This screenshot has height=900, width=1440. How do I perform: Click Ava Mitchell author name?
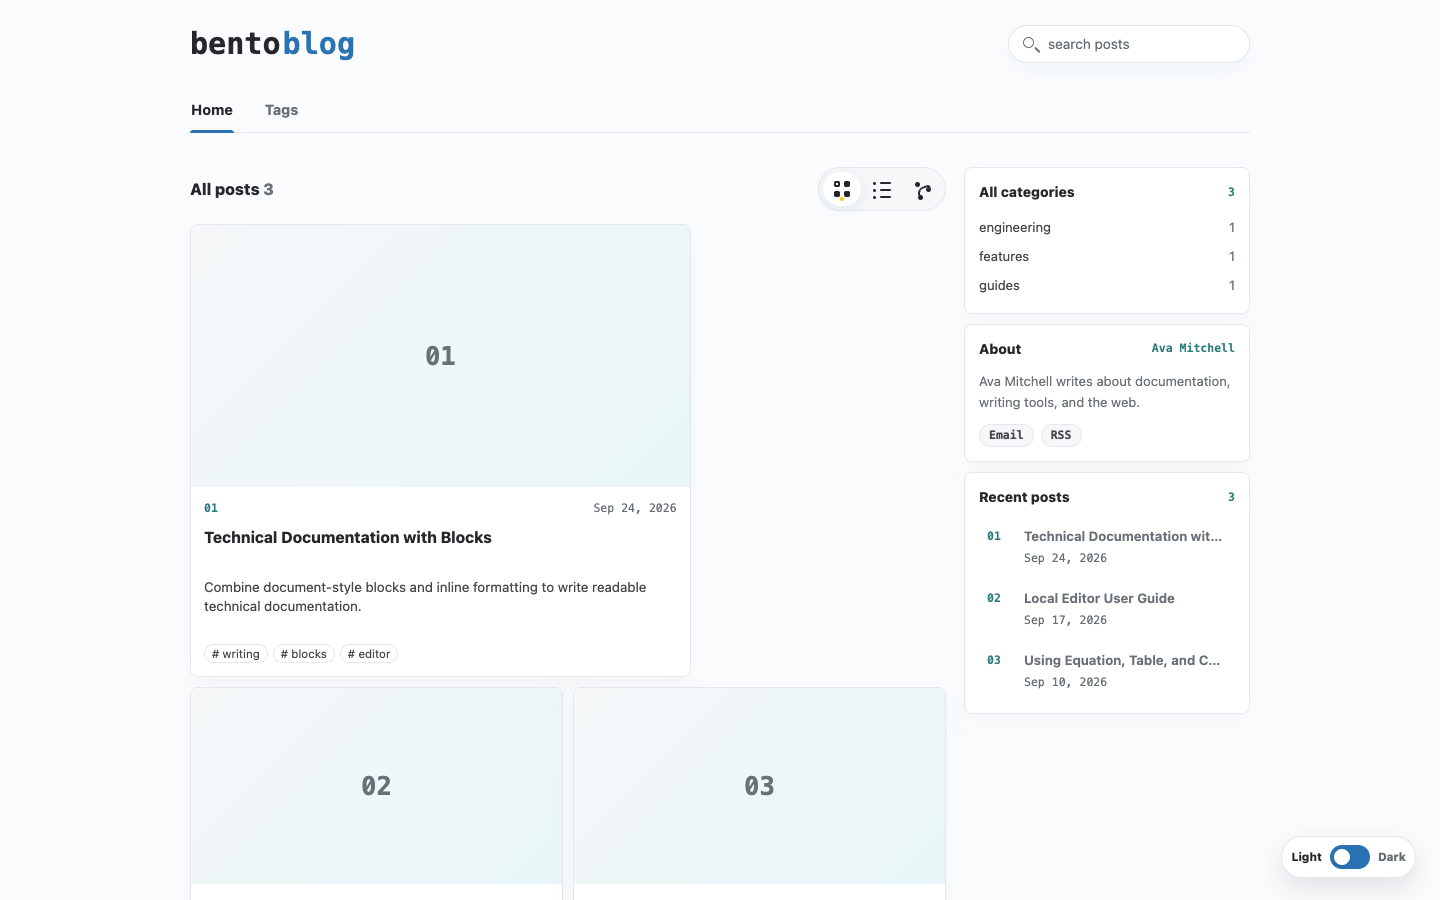pos(1193,348)
